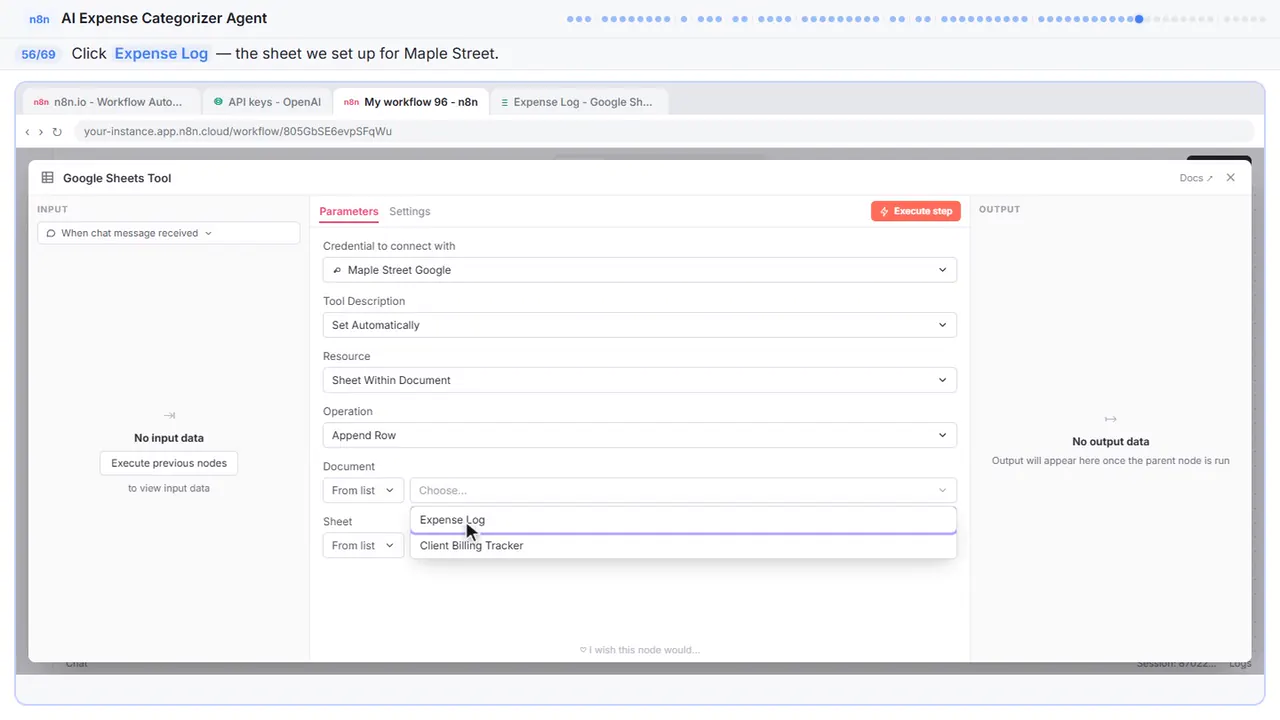The image size is (1280, 720).
Task: Click Execute previous nodes button
Action: (169, 463)
